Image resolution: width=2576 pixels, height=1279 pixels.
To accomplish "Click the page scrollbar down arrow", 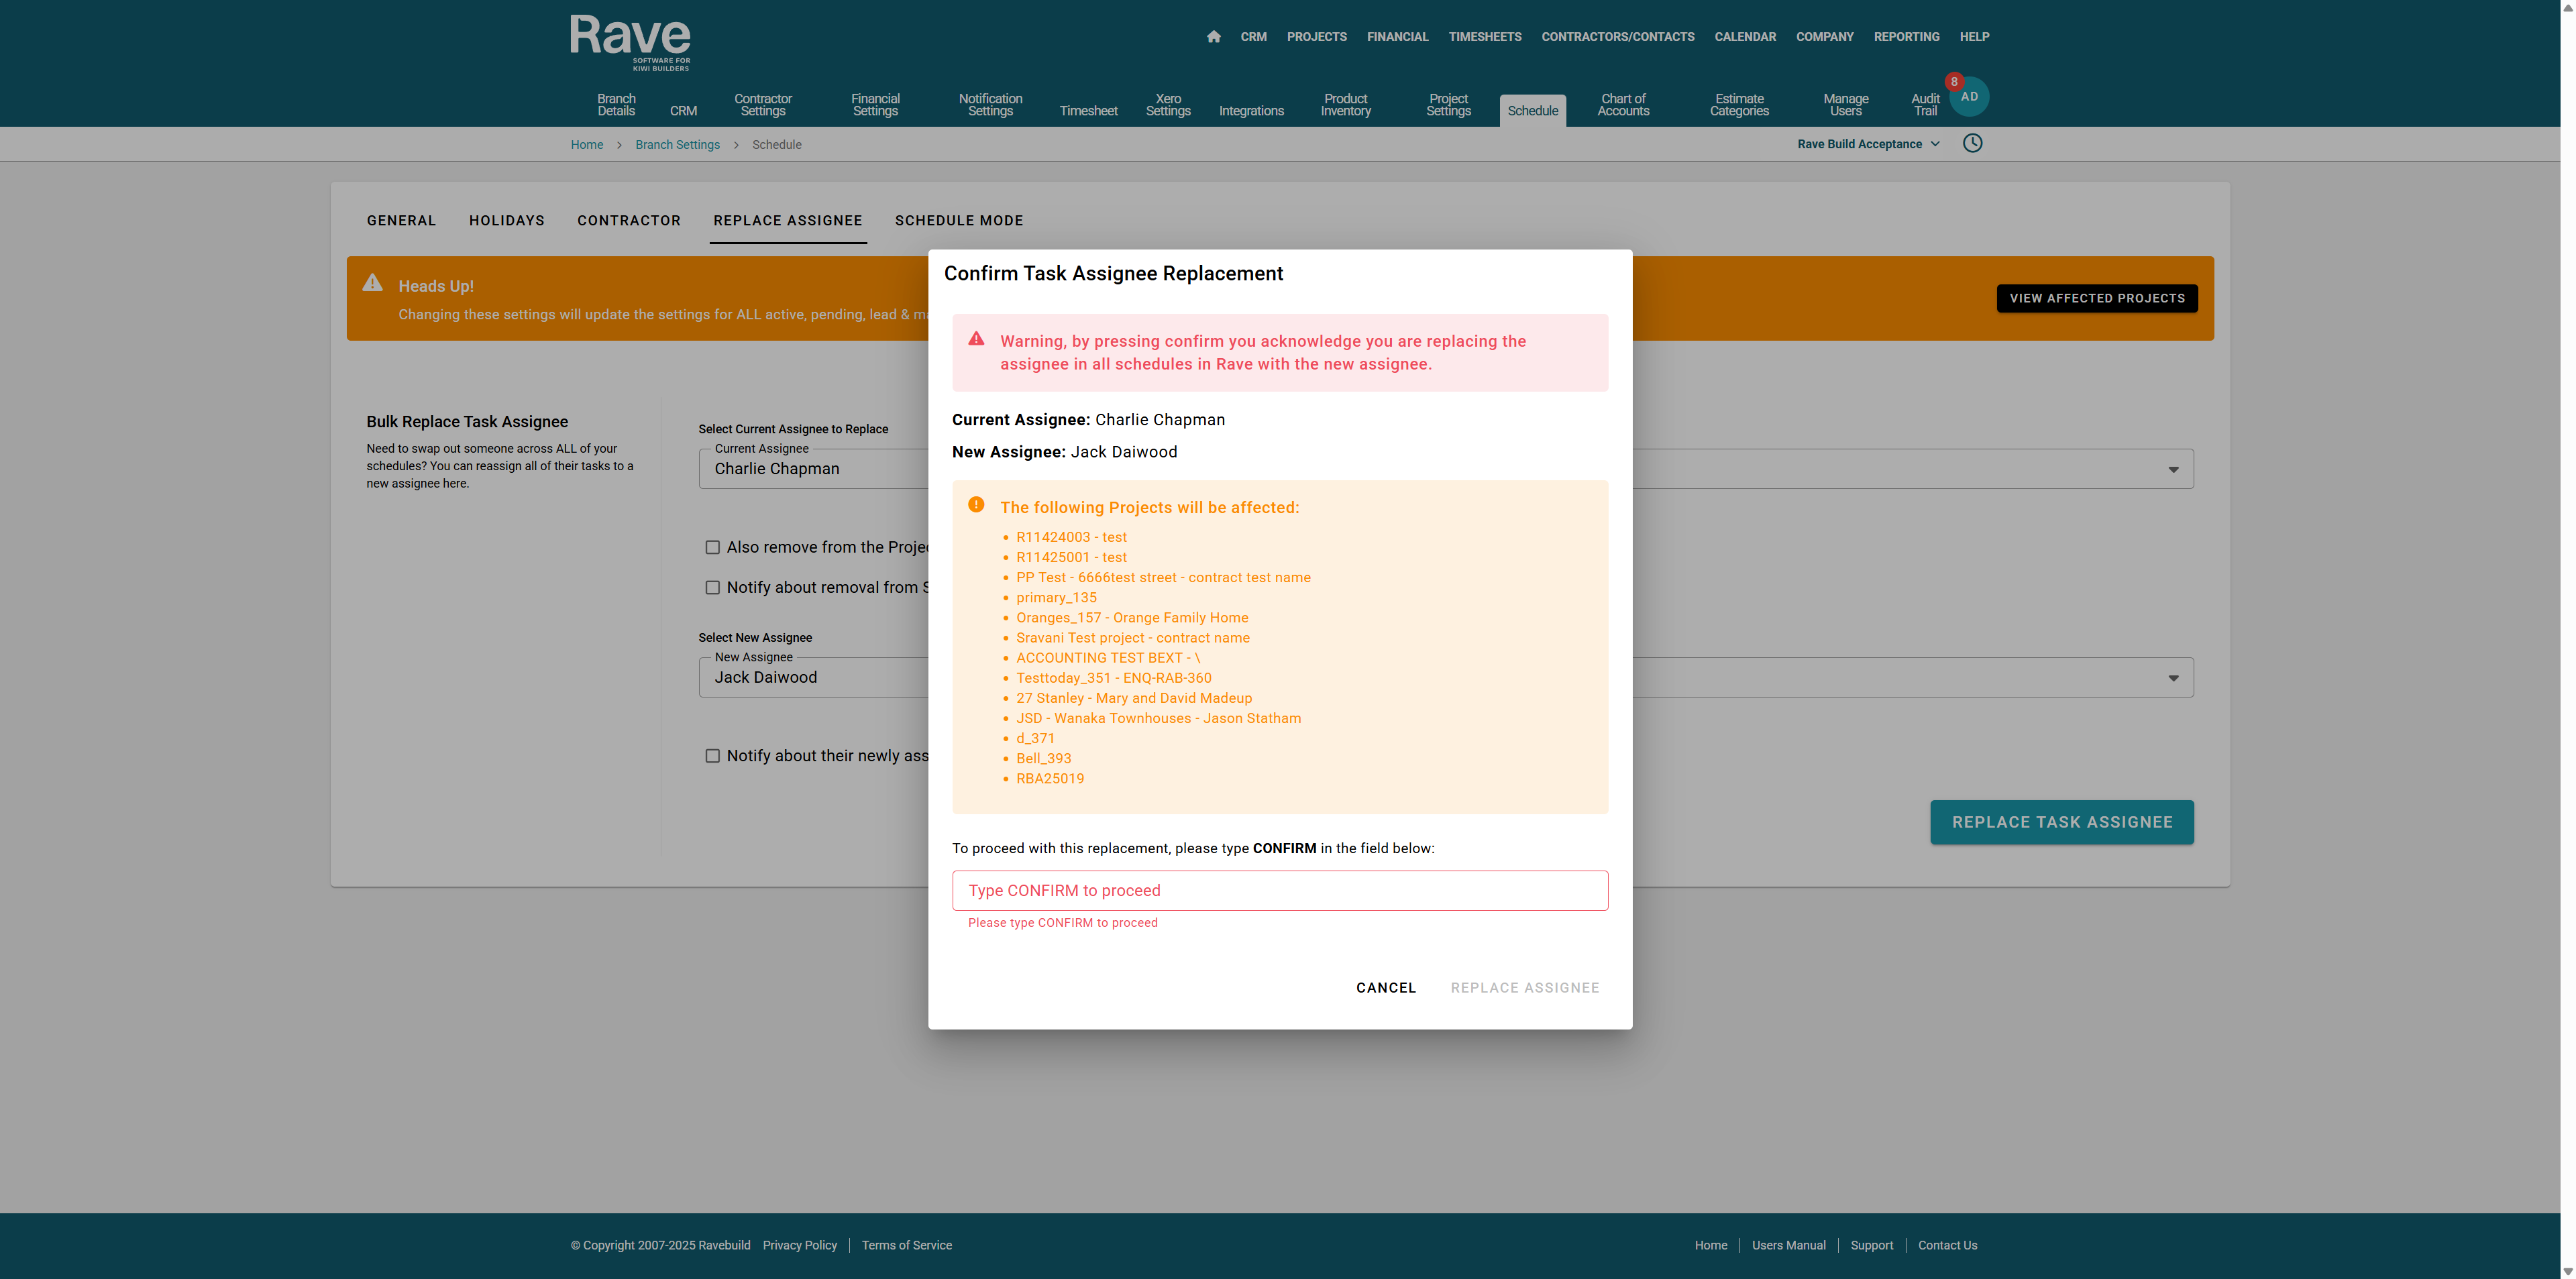I will [2567, 1271].
